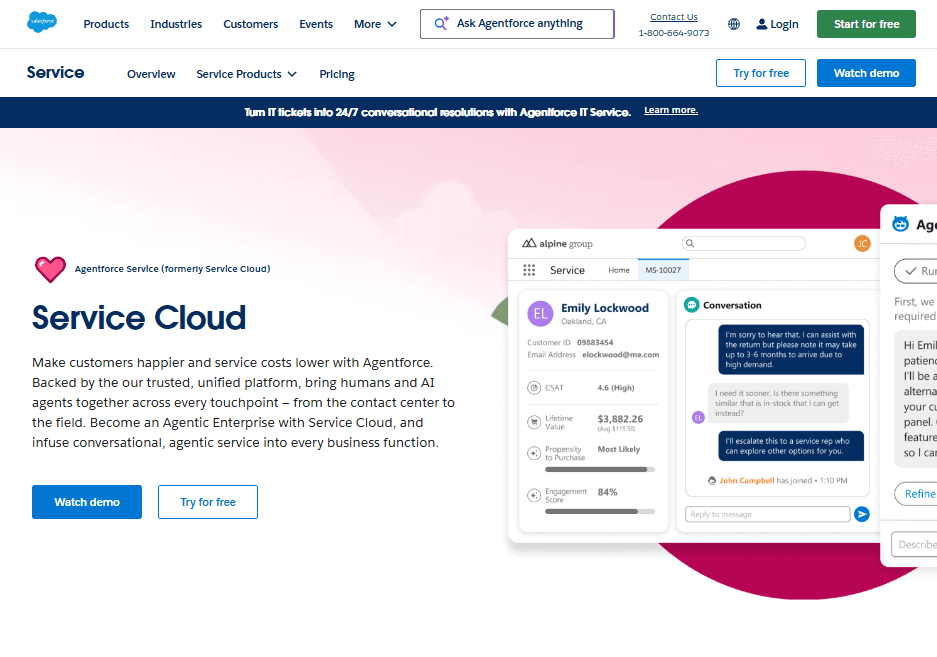Image resolution: width=937 pixels, height=657 pixels.
Task: Click the email elockwood@me.com
Action: pos(620,355)
